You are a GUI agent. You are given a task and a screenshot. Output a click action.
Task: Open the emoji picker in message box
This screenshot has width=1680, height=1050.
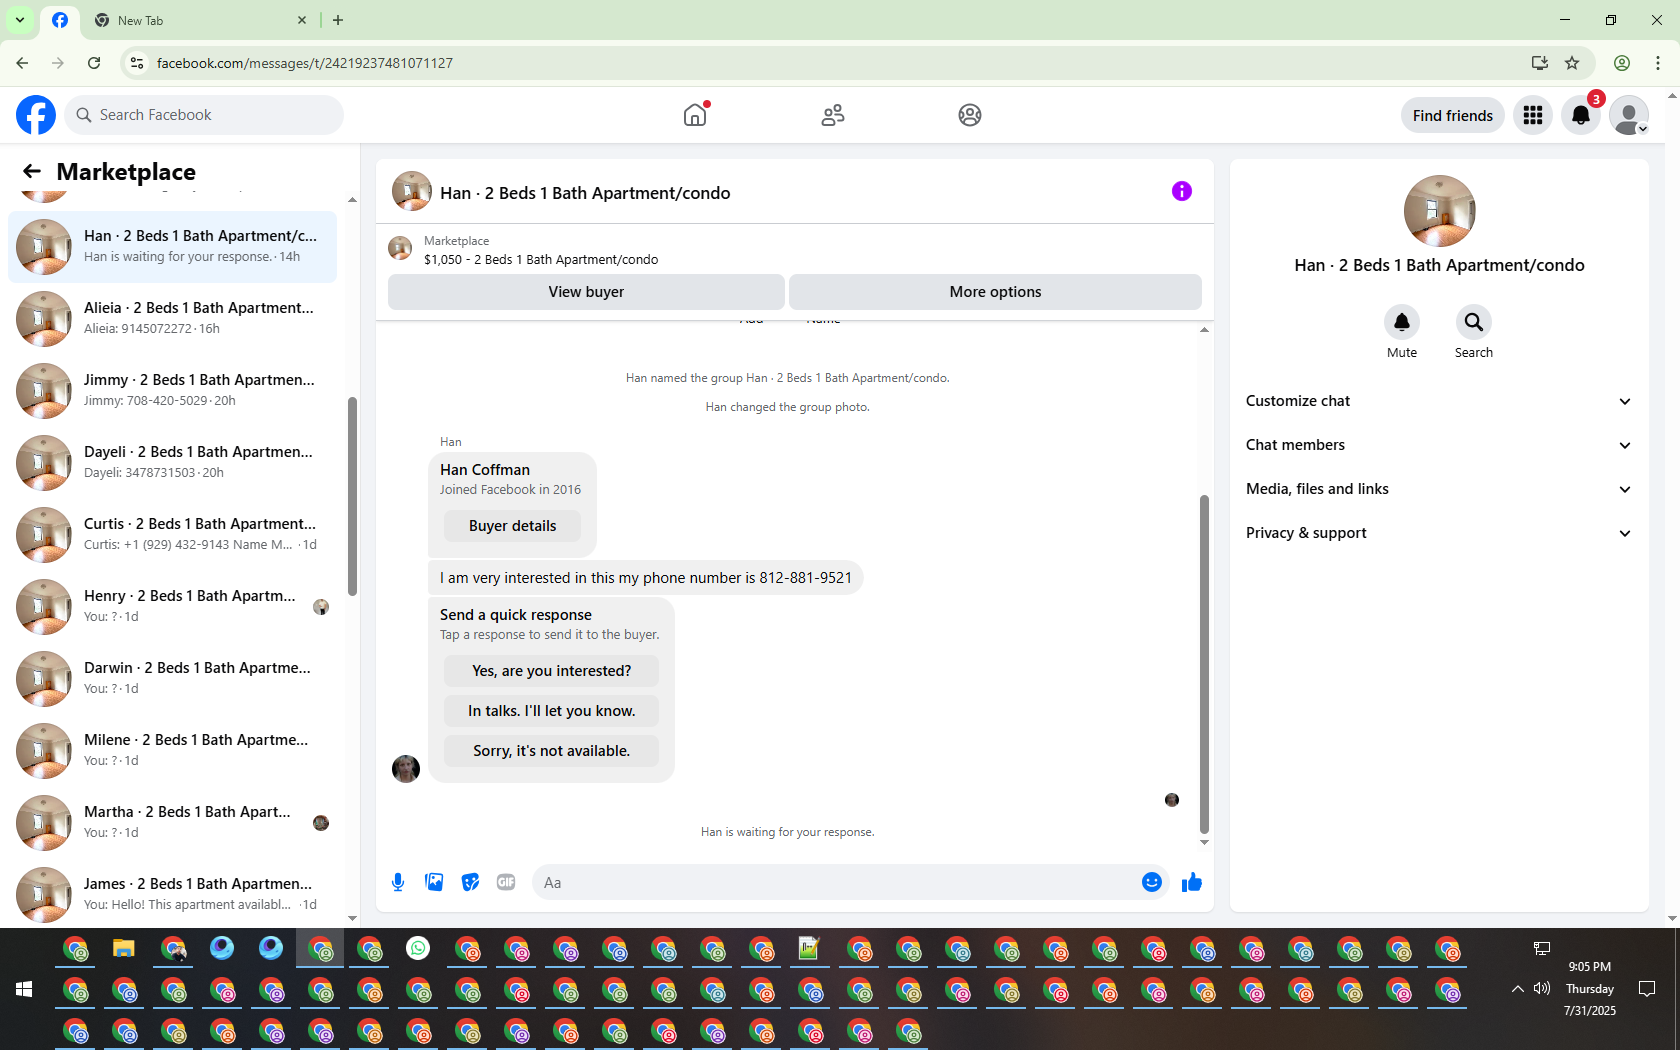tap(1152, 882)
